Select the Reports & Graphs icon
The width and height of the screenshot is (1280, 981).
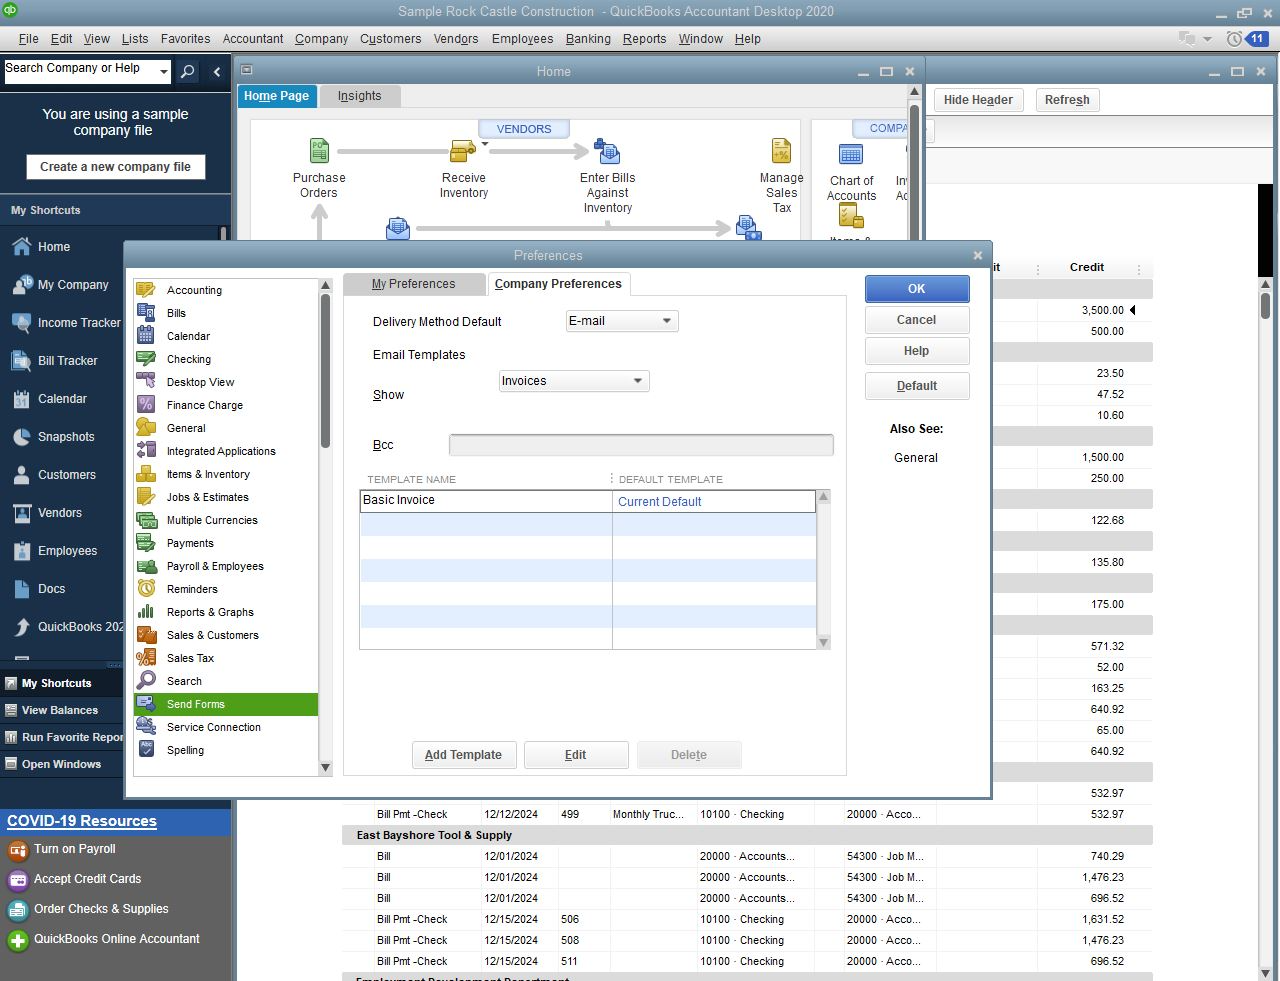146,612
